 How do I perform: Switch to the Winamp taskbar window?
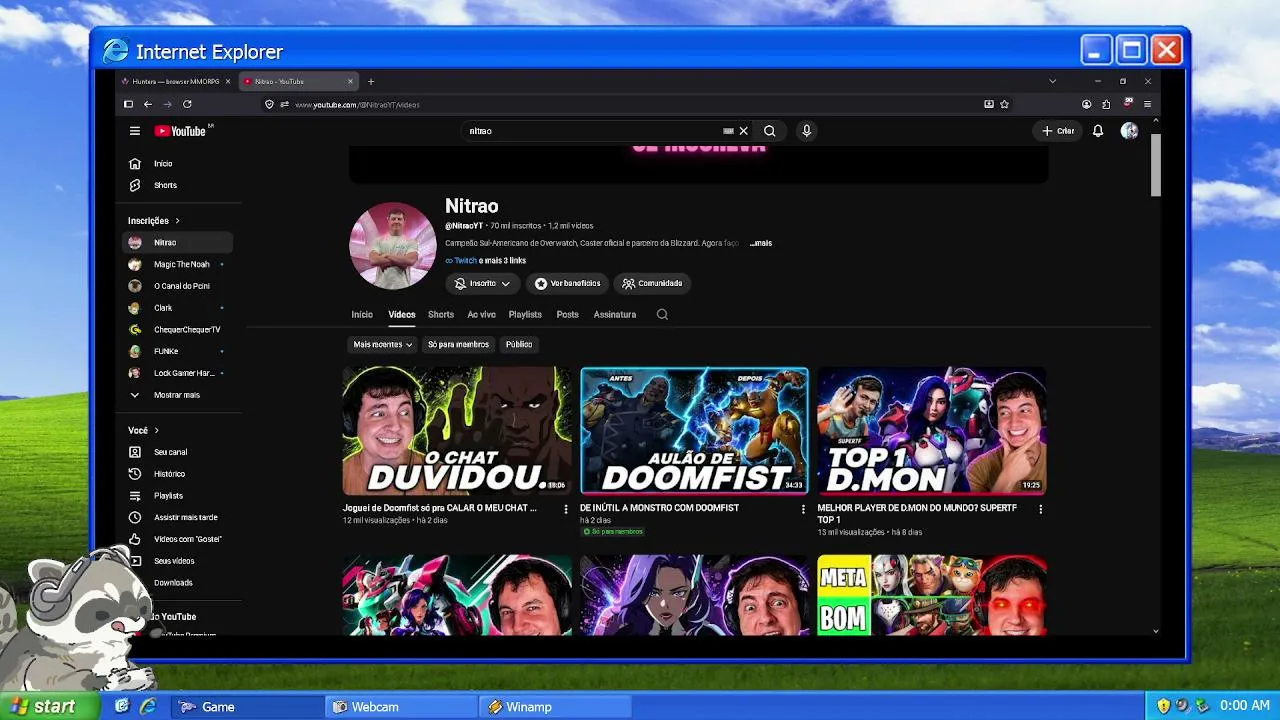pos(555,707)
